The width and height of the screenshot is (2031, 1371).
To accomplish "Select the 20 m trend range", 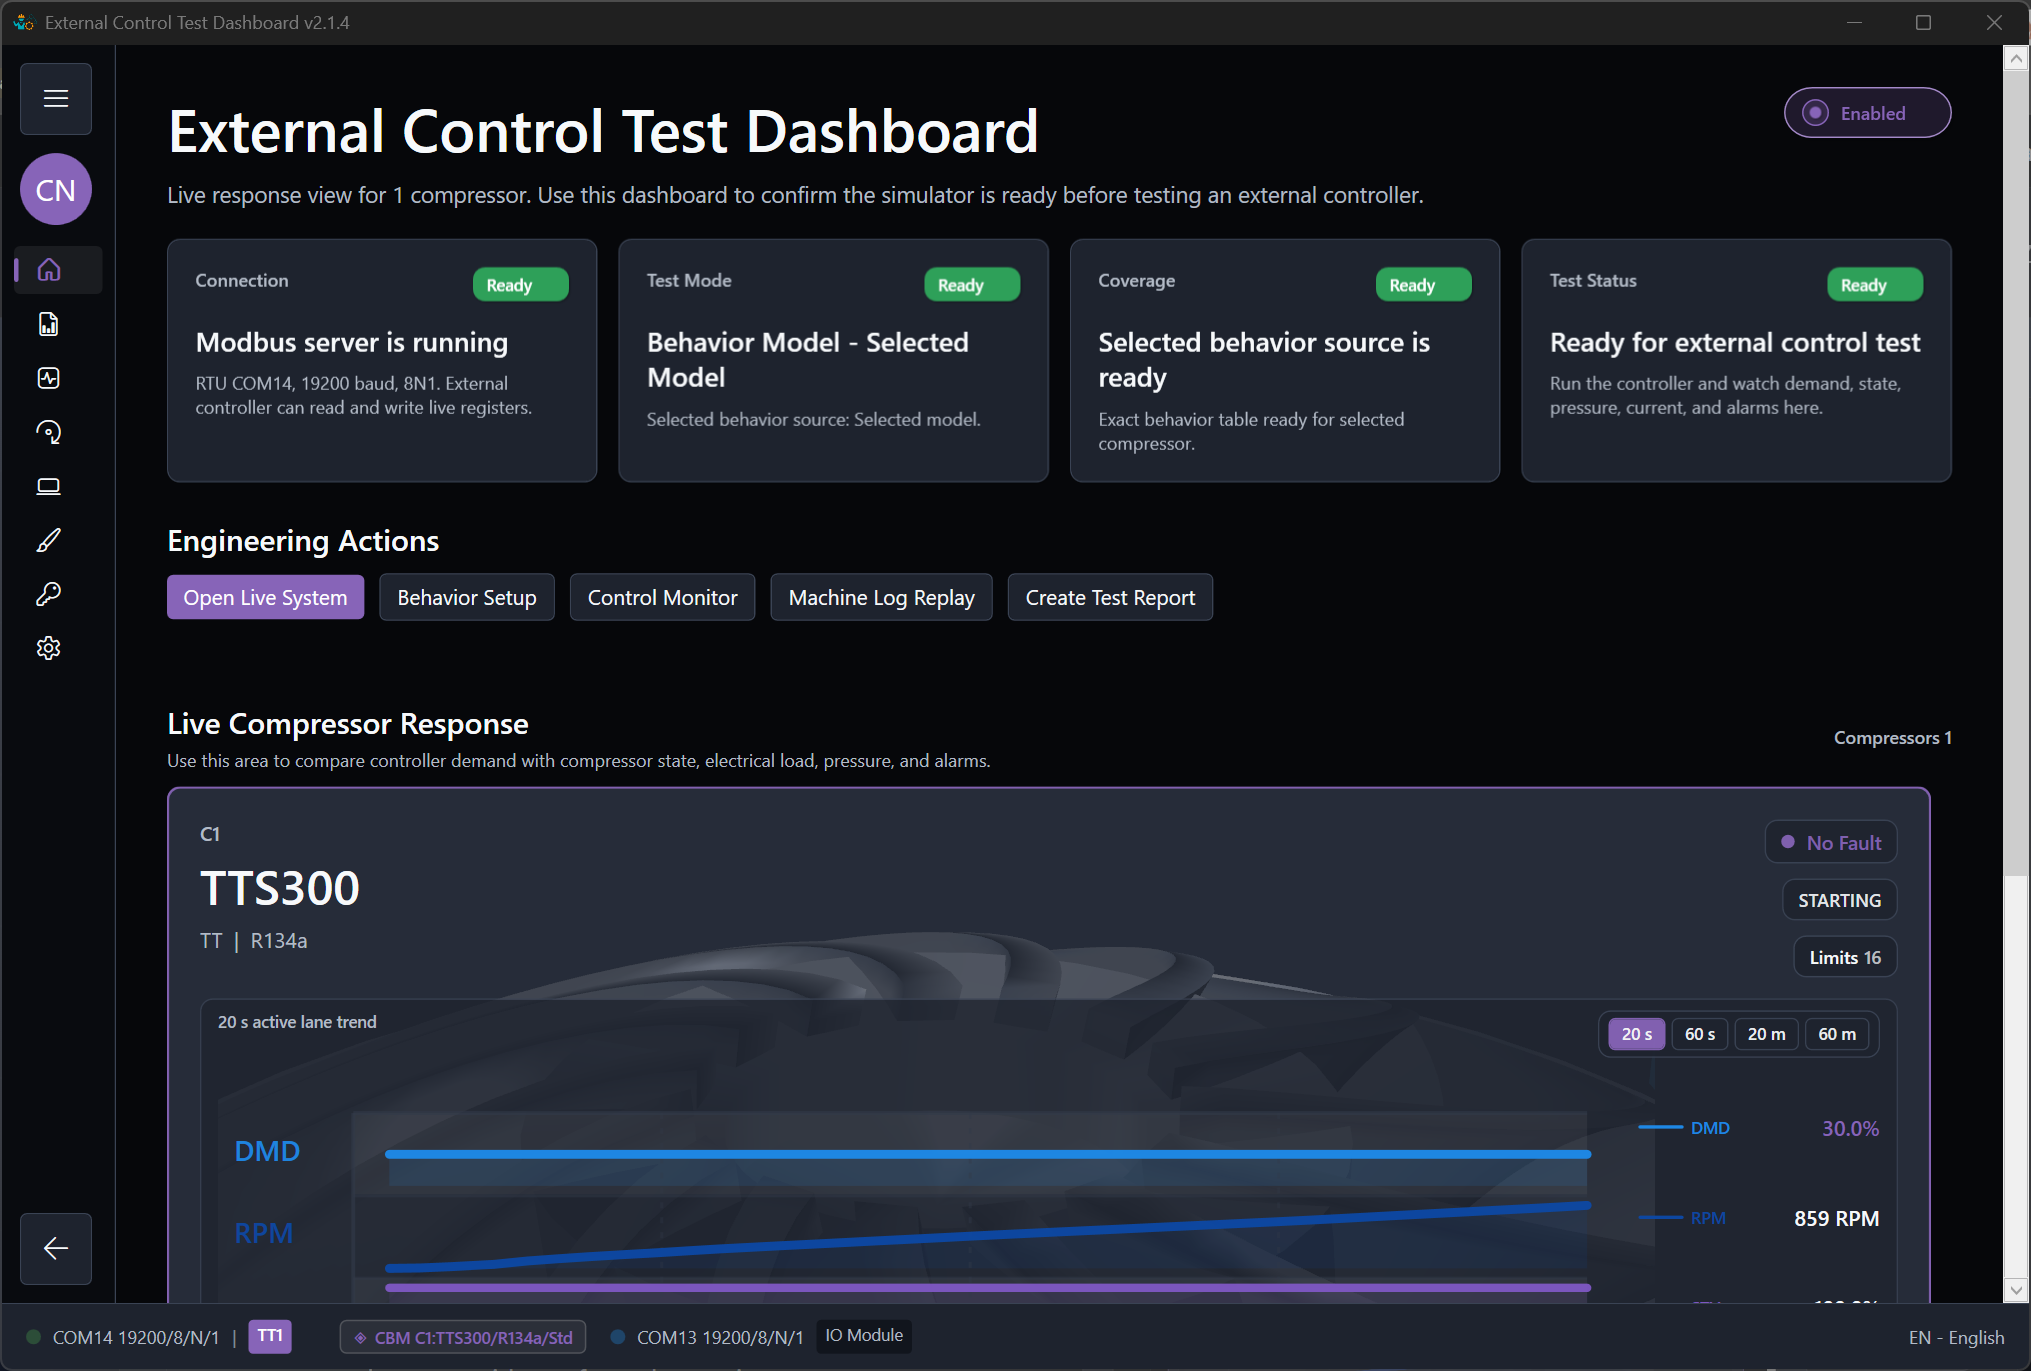I will pos(1766,1034).
